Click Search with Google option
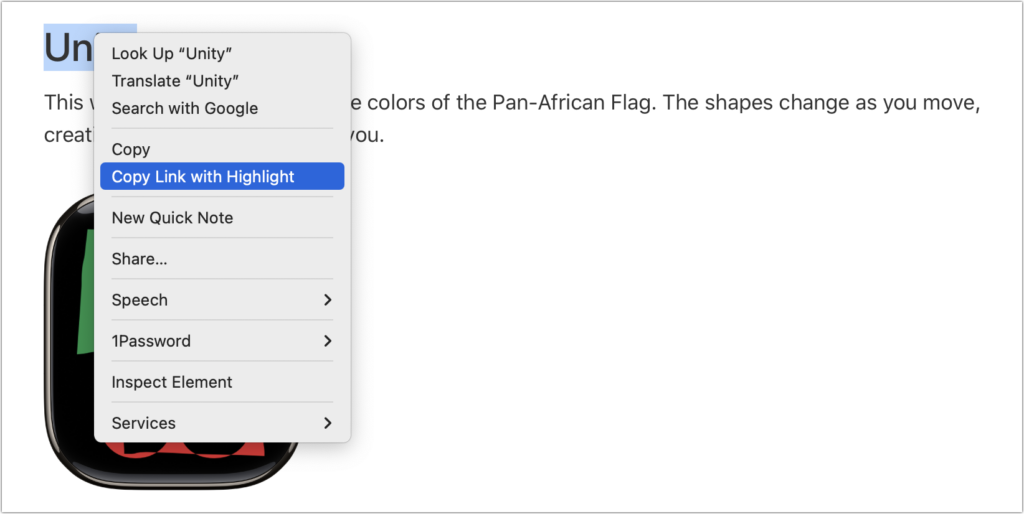 point(185,108)
